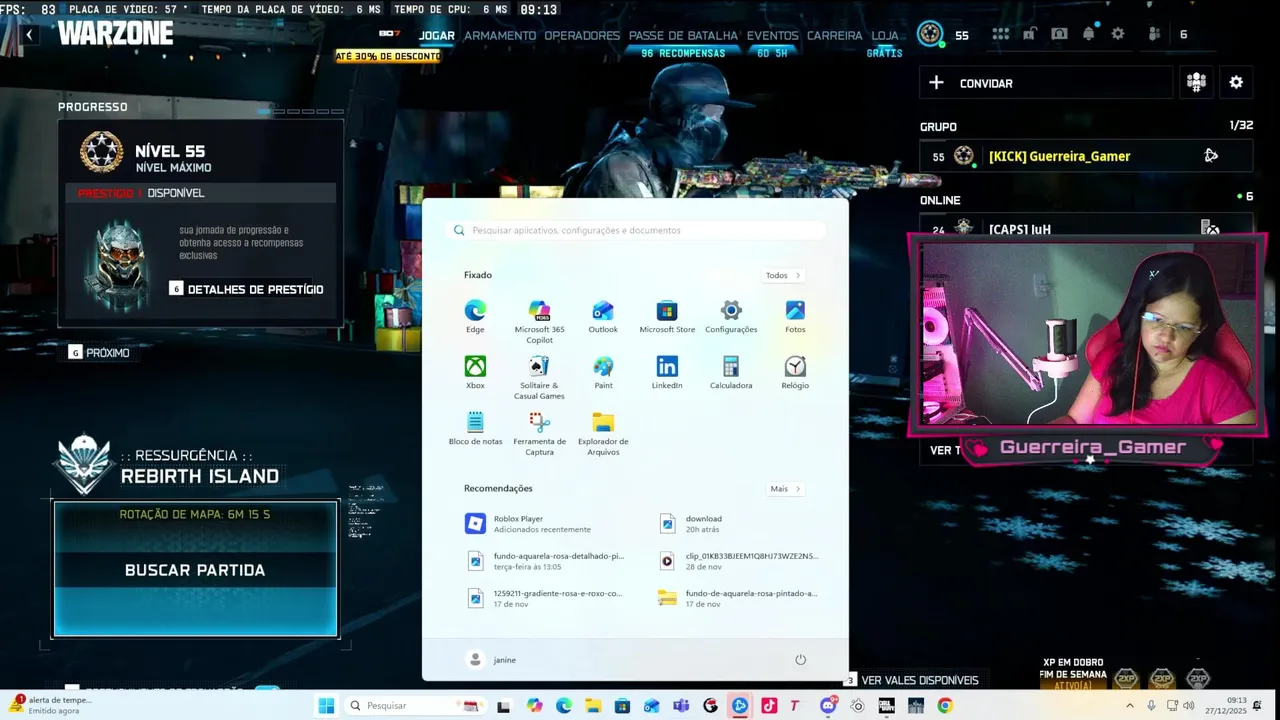Viewport: 1280px width, 720px height.
Task: Open Explorador de Arquivos pinned app
Action: 603,433
